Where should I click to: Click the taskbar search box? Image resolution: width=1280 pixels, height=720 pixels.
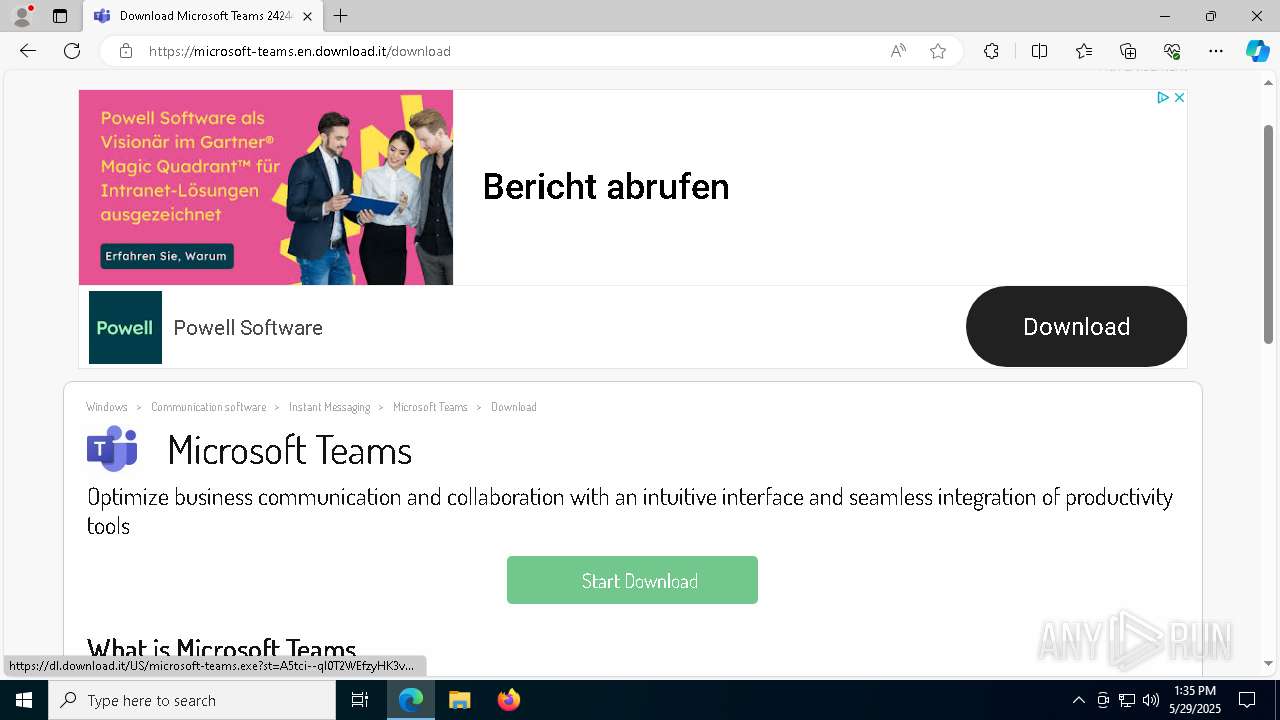pyautogui.click(x=192, y=700)
